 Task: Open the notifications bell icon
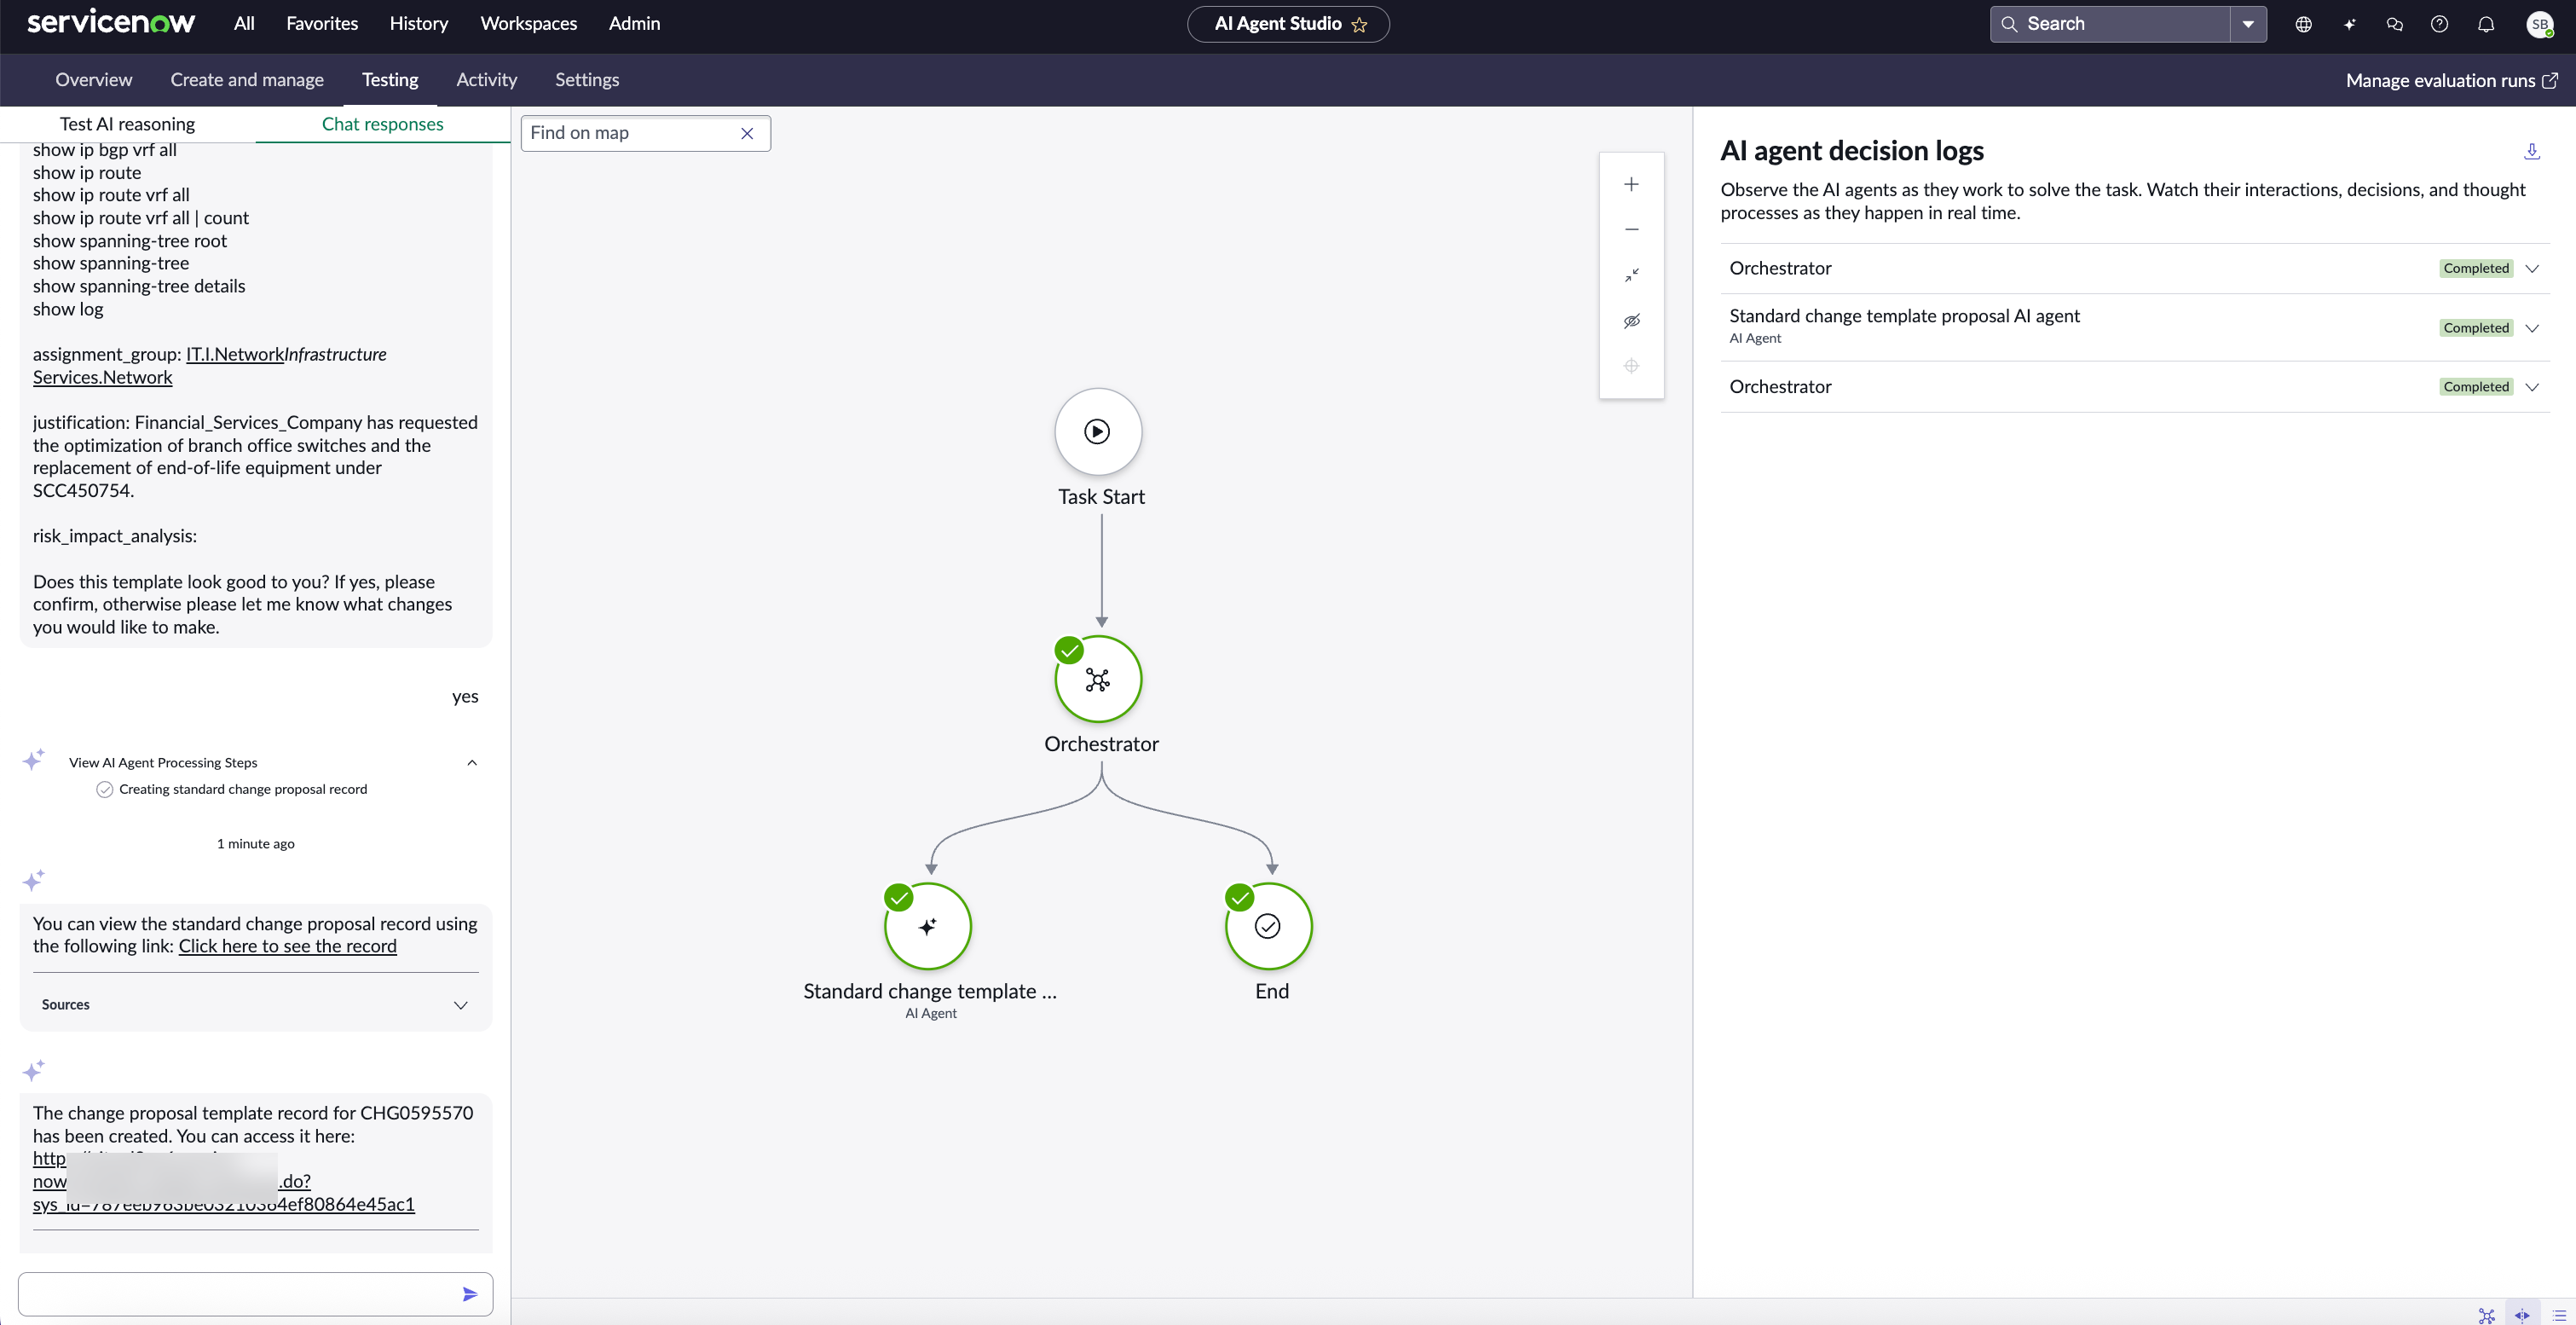click(2485, 24)
